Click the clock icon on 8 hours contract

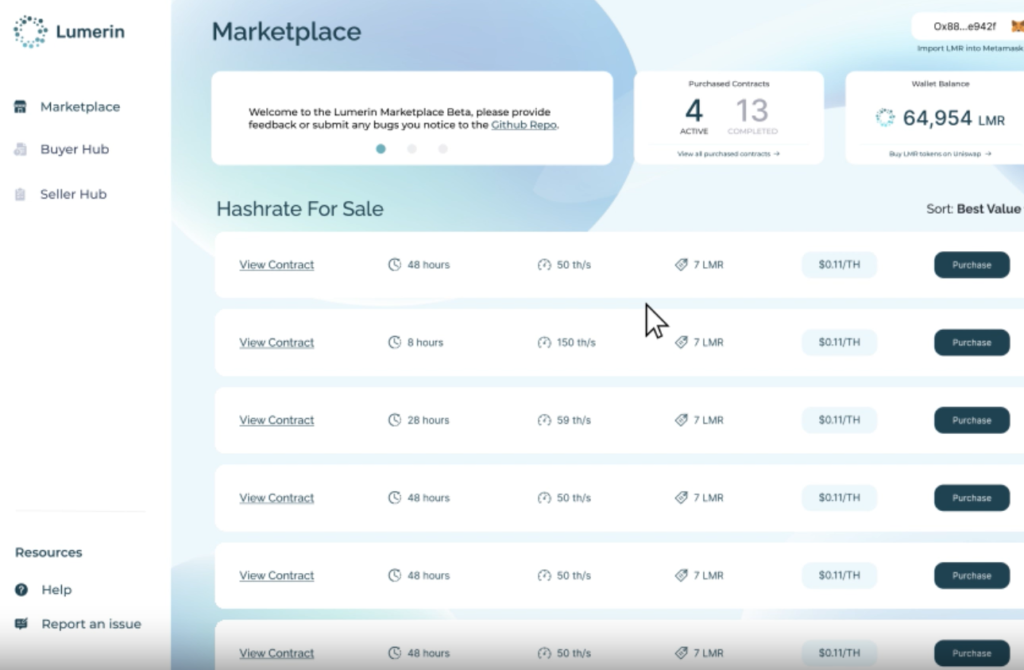394,342
